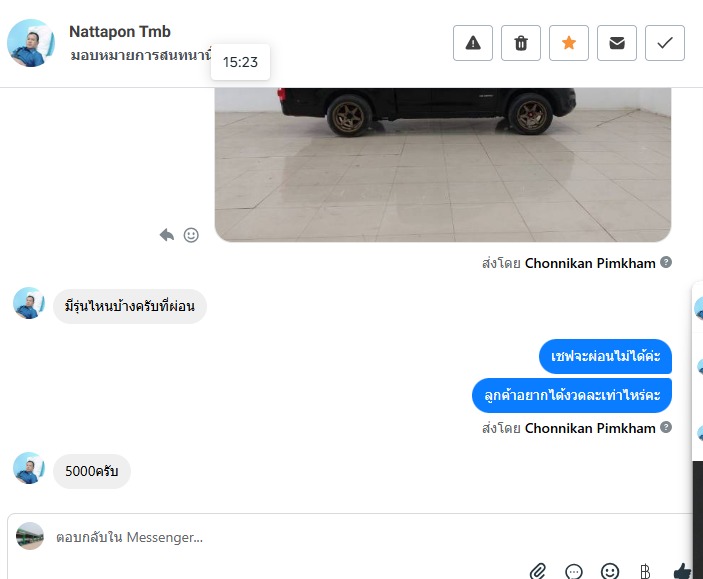Click the "5000ครับ" message bubble

tap(92, 471)
